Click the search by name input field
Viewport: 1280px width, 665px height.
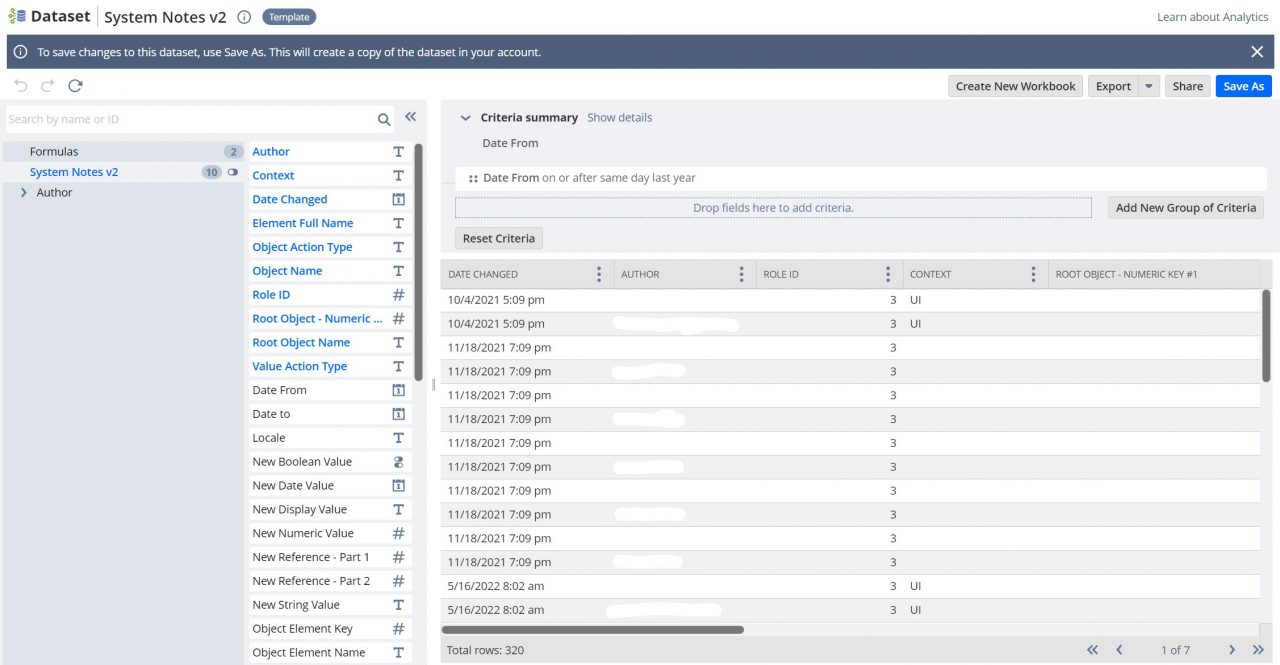click(180, 118)
